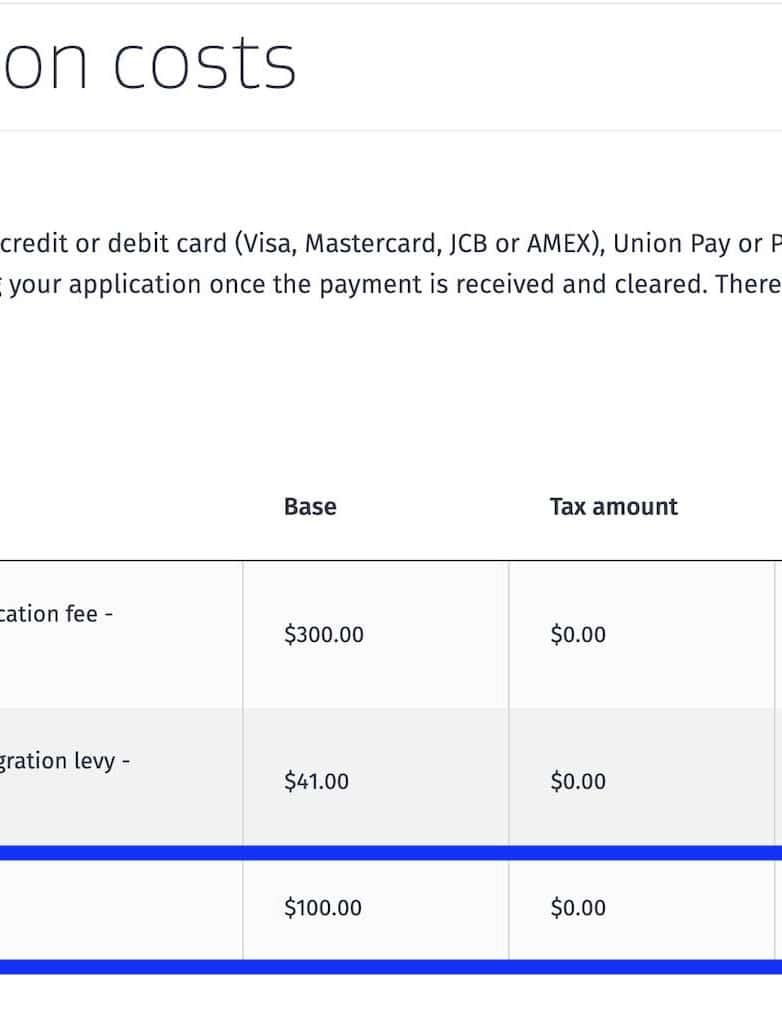
Task: Click the $100.00 base amount cell
Action: [x=323, y=909]
